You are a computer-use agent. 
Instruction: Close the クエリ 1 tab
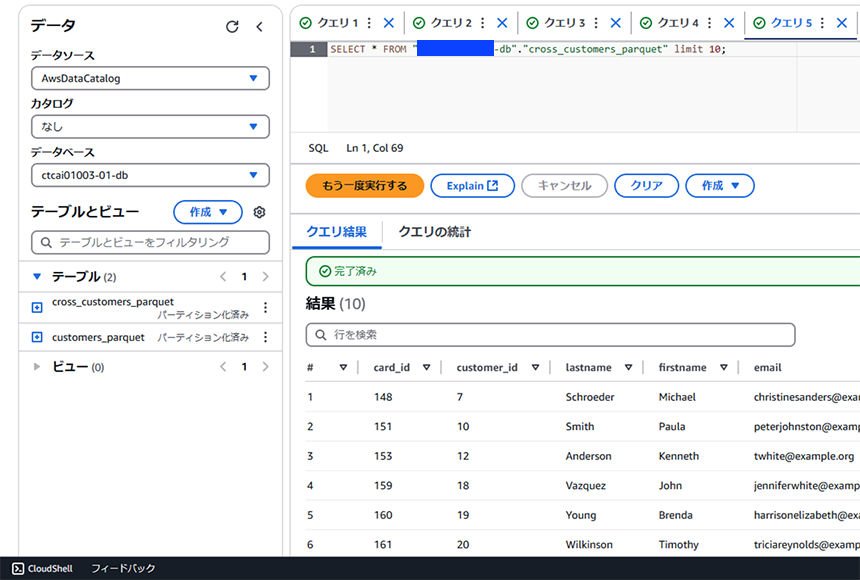389,22
